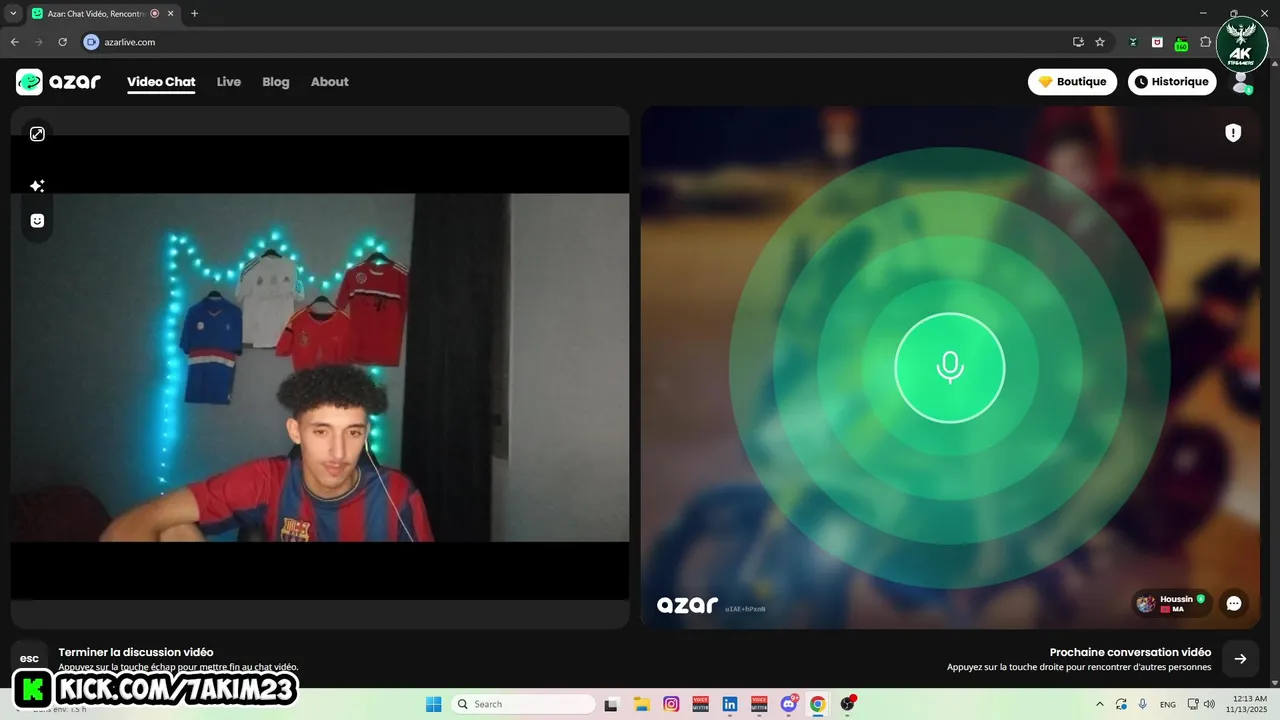Open Chrome from the taskbar
The height and width of the screenshot is (720, 1280).
click(818, 704)
